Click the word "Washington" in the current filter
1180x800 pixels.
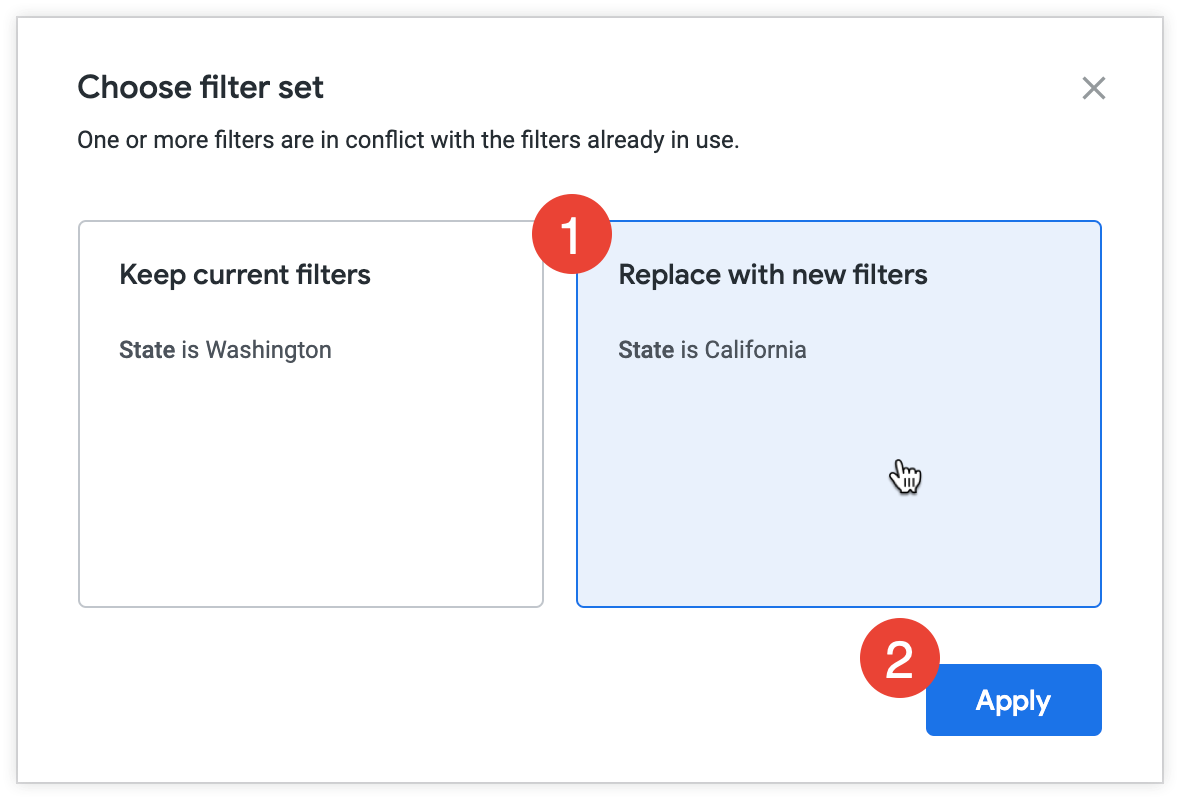268,350
